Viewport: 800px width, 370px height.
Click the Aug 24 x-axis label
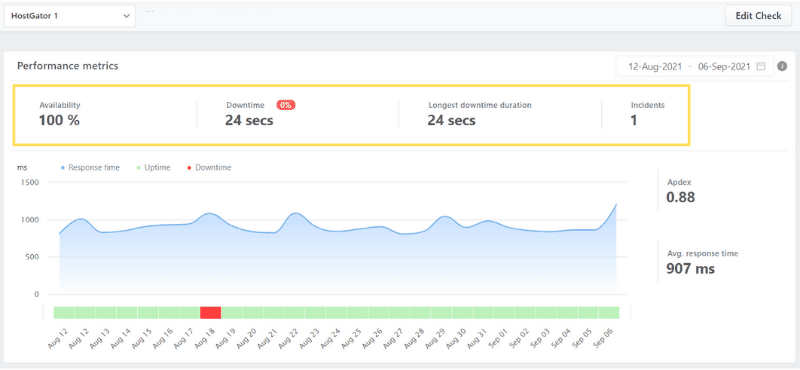[x=331, y=338]
